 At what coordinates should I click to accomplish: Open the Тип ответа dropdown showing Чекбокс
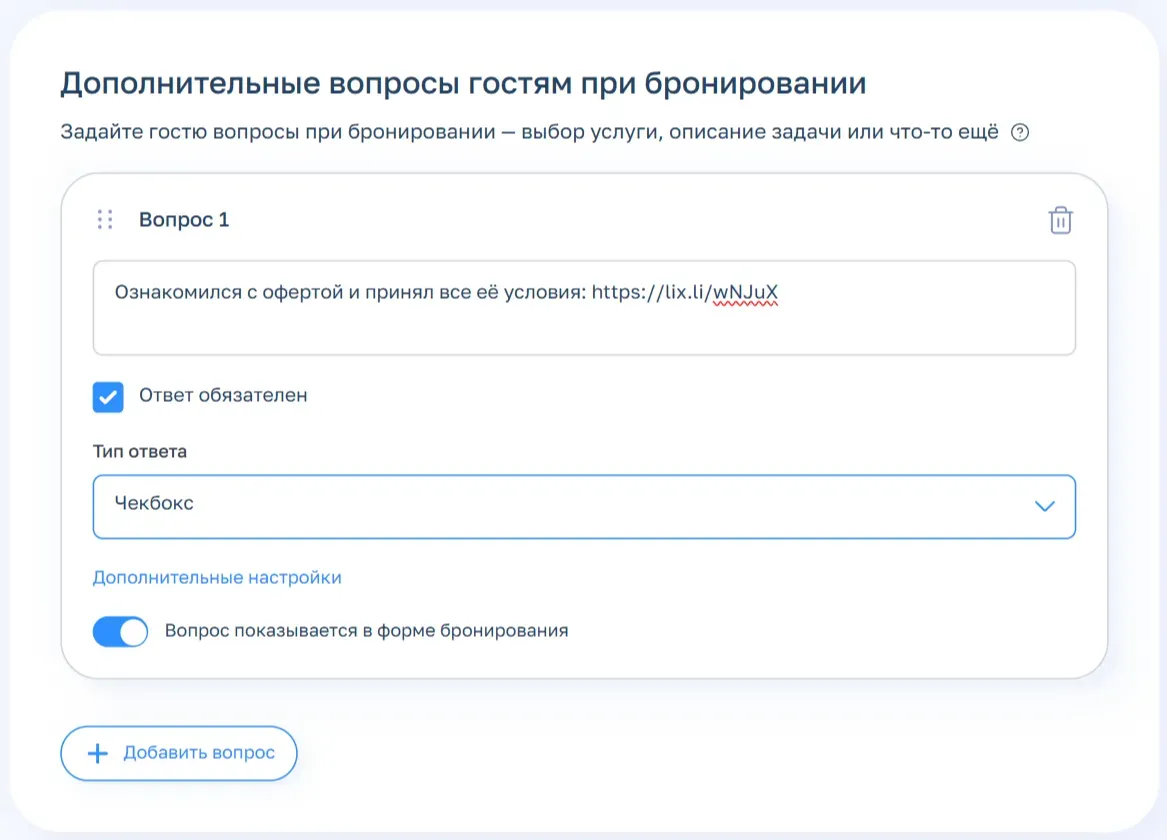pyautogui.click(x=584, y=507)
